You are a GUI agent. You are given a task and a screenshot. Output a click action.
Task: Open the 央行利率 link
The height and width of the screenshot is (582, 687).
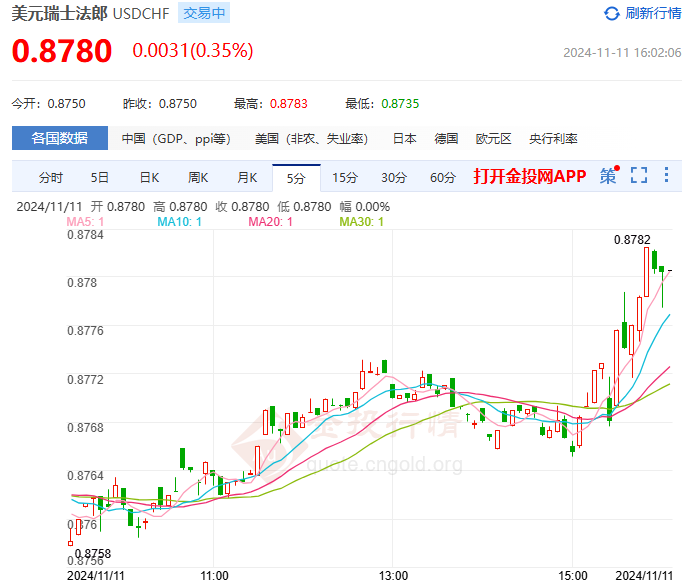coord(553,138)
